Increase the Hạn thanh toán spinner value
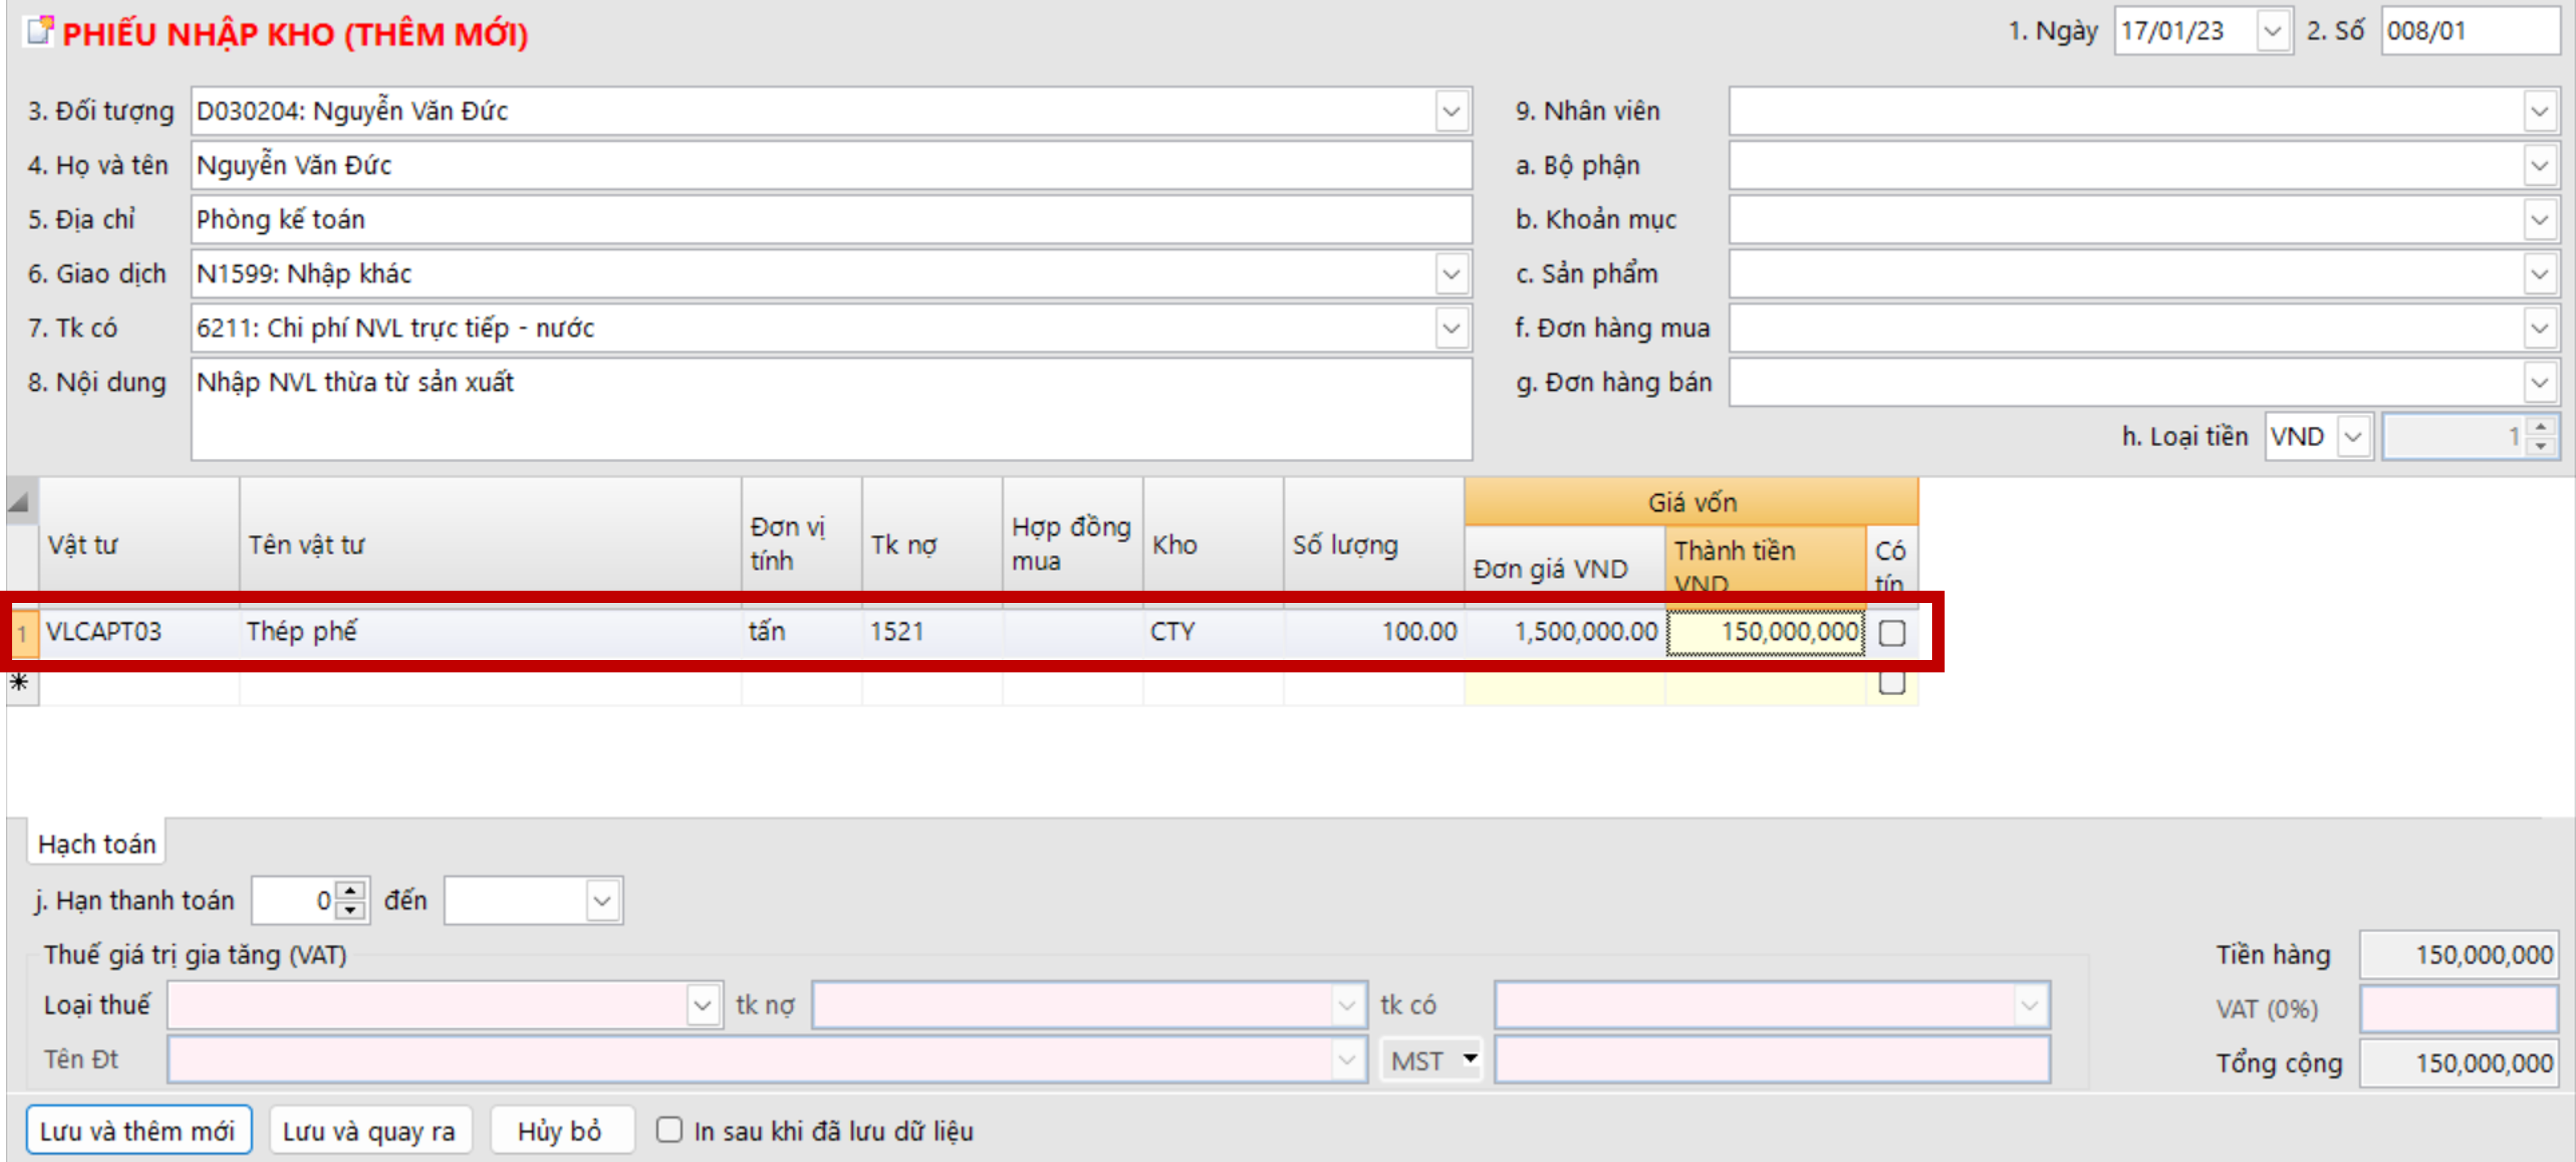 tap(350, 890)
